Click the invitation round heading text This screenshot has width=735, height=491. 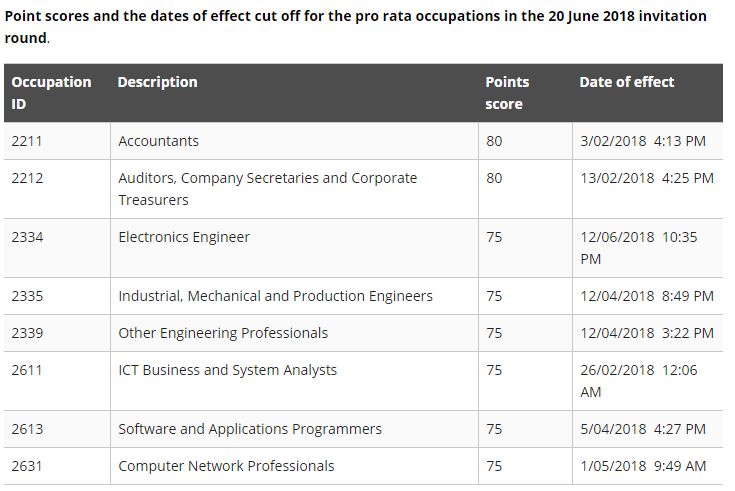pos(355,27)
